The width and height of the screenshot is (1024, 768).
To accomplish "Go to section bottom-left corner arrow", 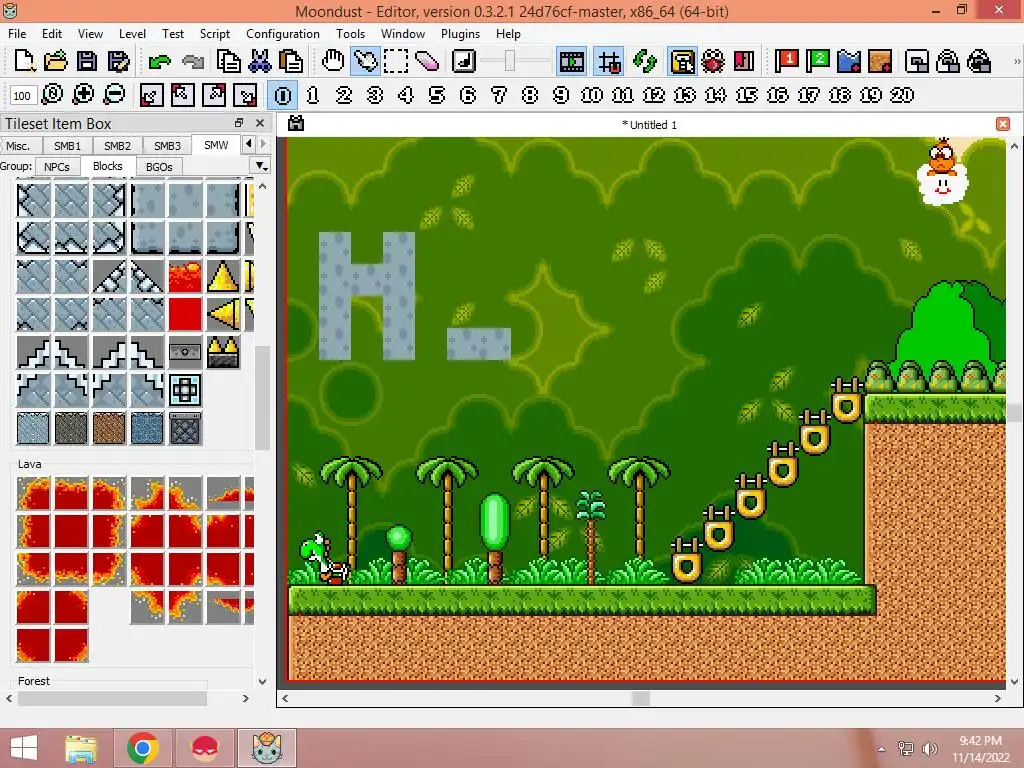I will [151, 95].
